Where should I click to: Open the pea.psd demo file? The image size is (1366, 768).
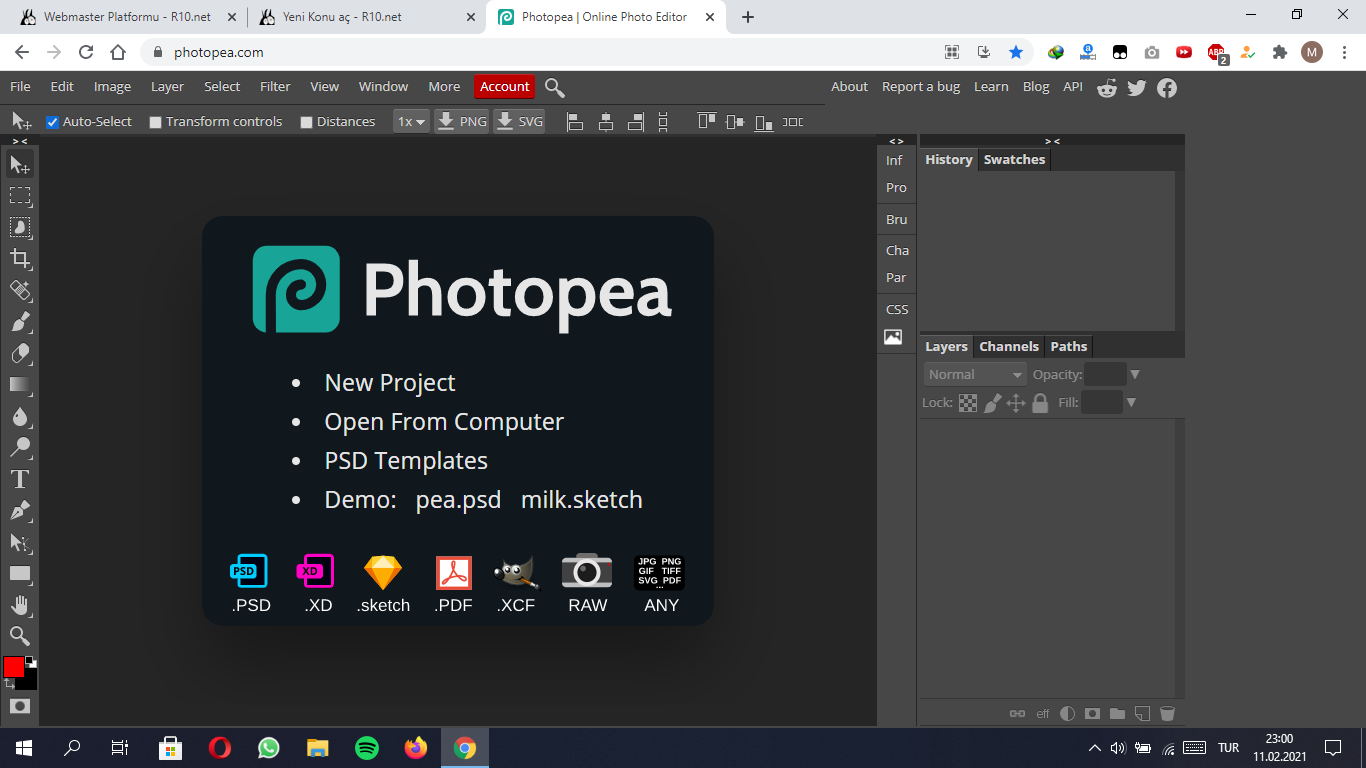pos(458,500)
